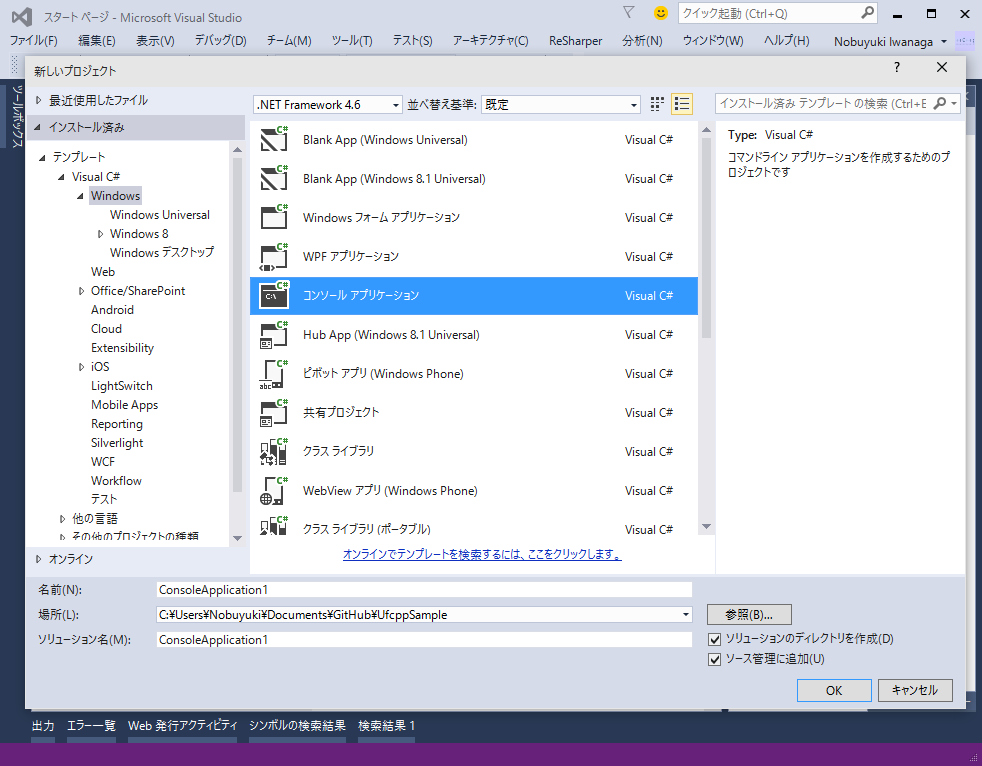The image size is (982, 766).
Task: Expand the 最近使用したファイル section
Action: point(39,100)
